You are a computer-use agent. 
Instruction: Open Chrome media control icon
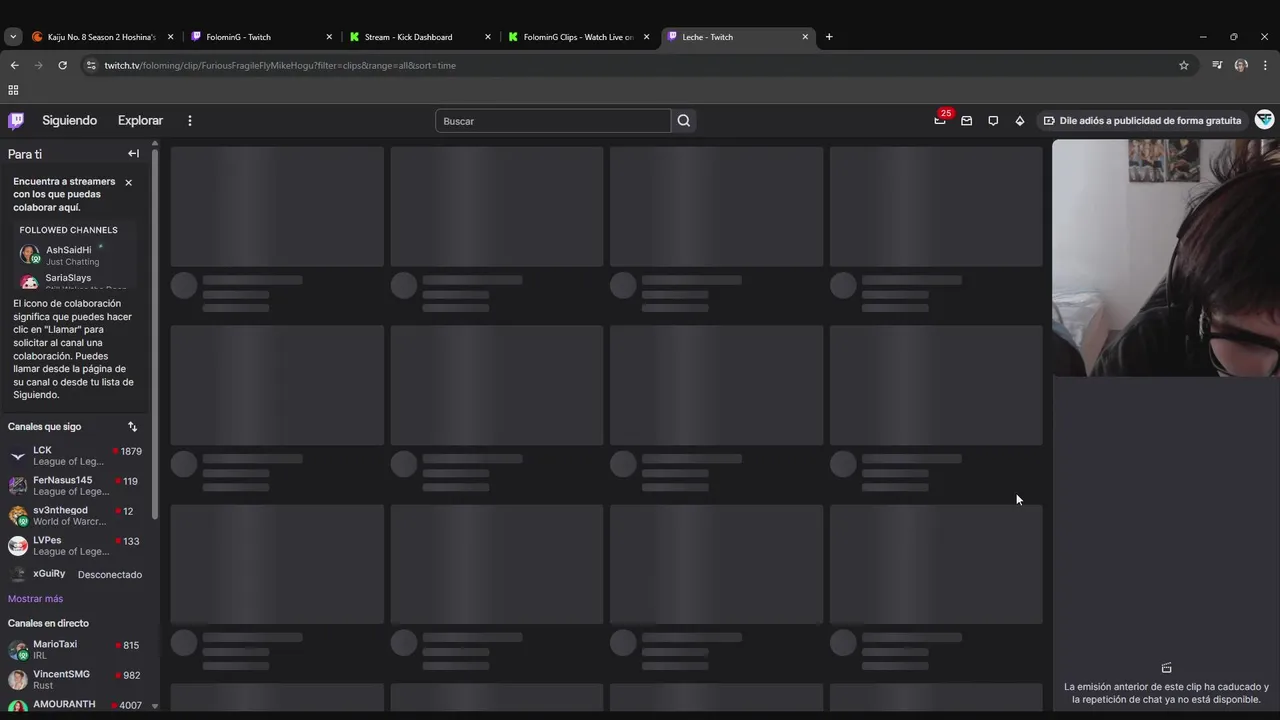pos(1217,65)
